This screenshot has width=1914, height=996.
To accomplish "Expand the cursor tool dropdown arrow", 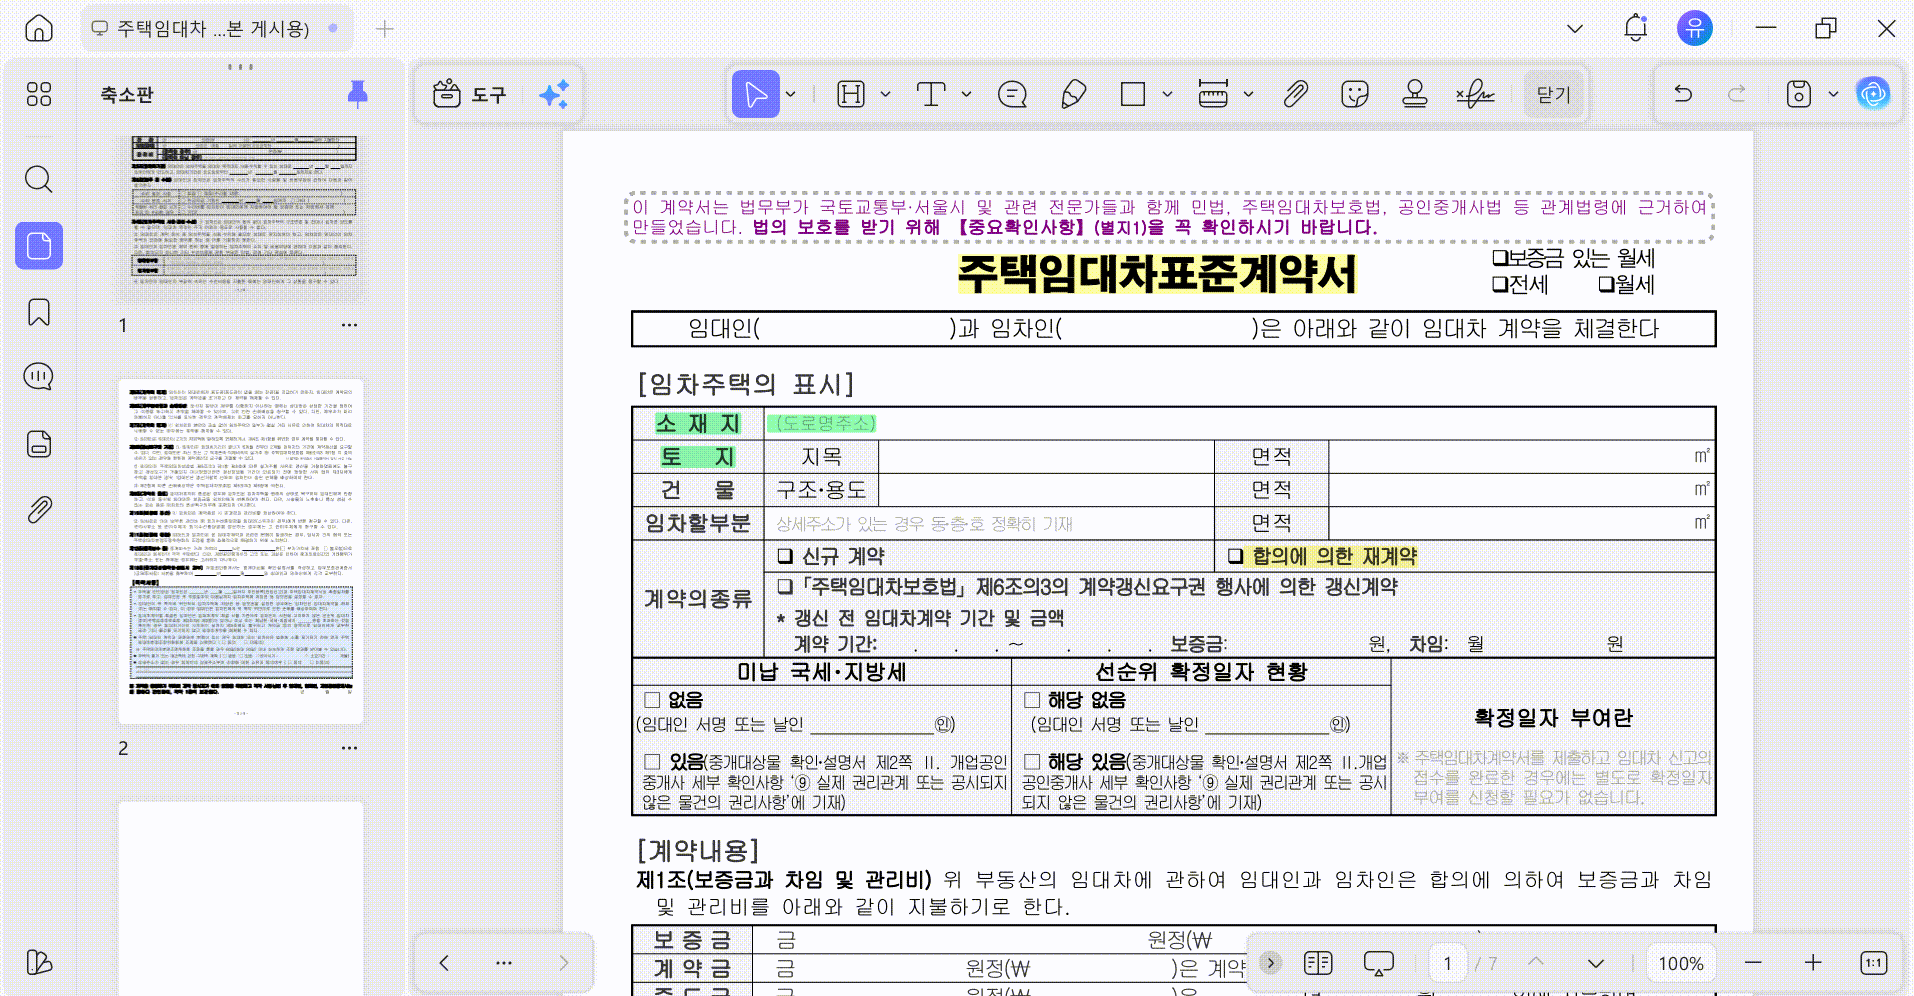I will [791, 94].
